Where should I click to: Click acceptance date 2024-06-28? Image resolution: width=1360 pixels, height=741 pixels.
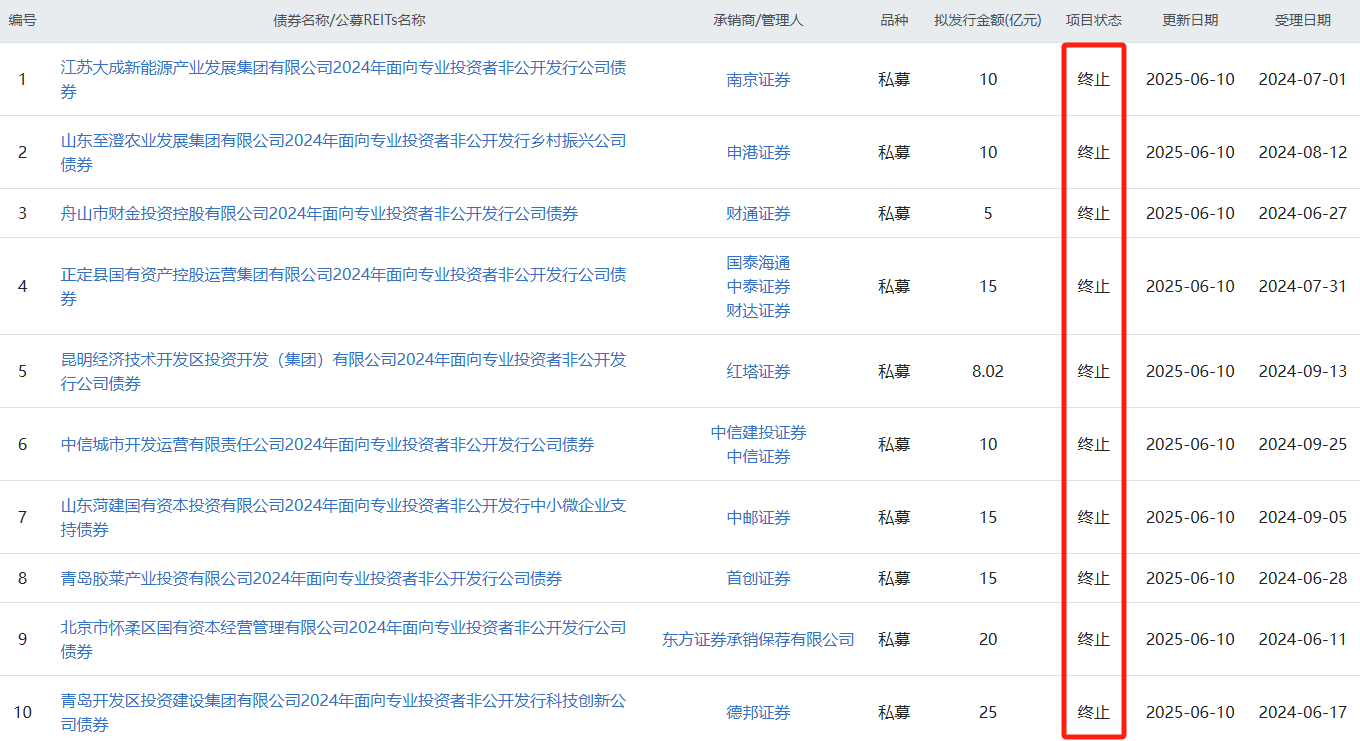tap(1303, 578)
